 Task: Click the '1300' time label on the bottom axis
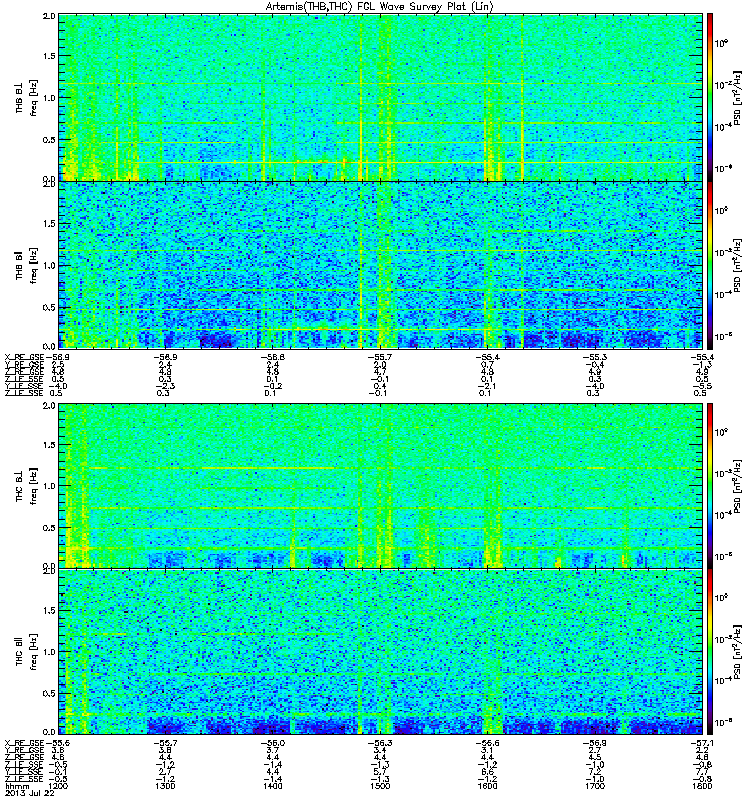165,786
